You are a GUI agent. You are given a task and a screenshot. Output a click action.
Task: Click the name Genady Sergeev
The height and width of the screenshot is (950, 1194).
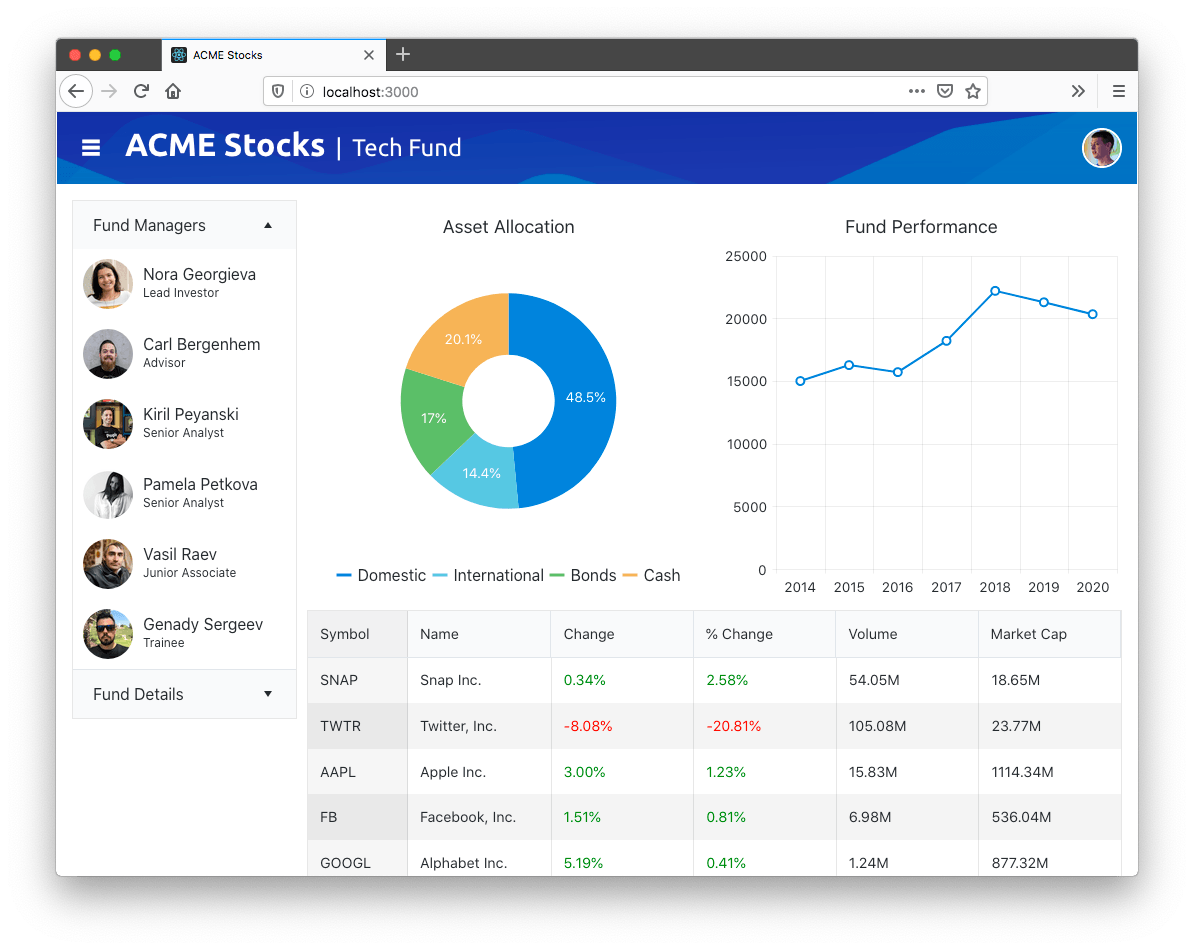(203, 624)
